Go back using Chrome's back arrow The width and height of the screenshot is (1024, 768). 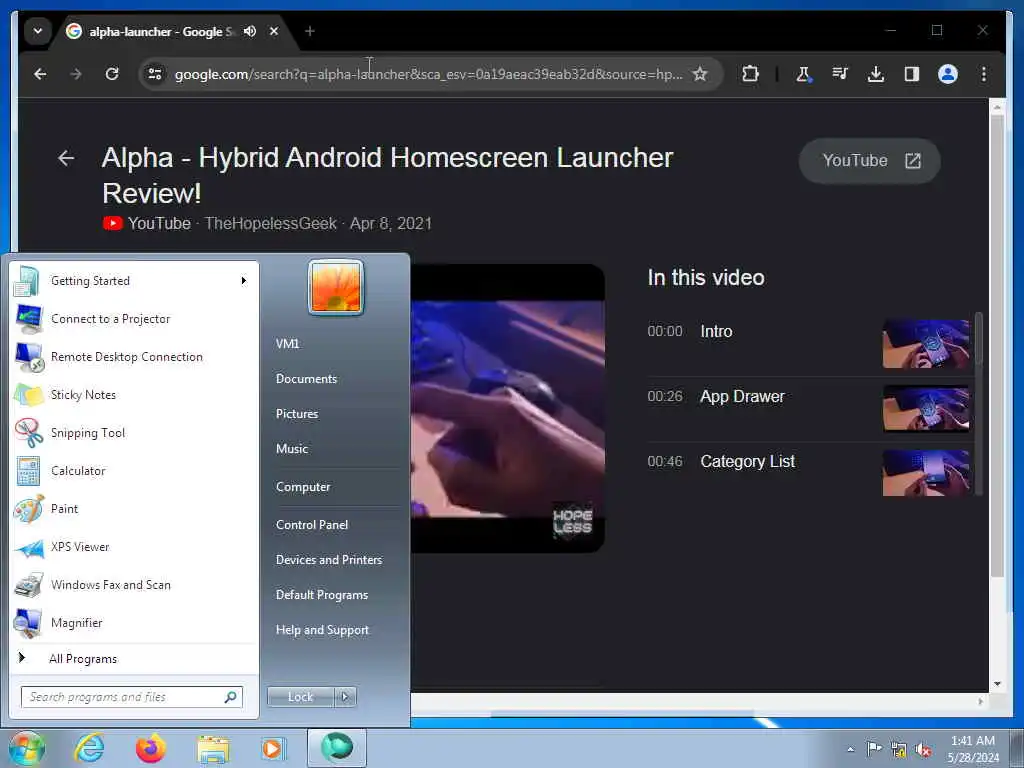click(40, 74)
